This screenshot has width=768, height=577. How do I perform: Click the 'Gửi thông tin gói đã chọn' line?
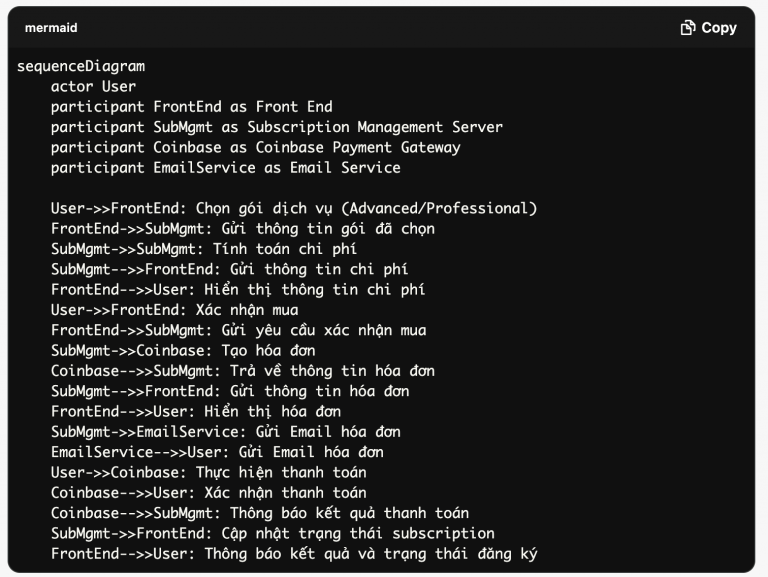[x=243, y=229]
